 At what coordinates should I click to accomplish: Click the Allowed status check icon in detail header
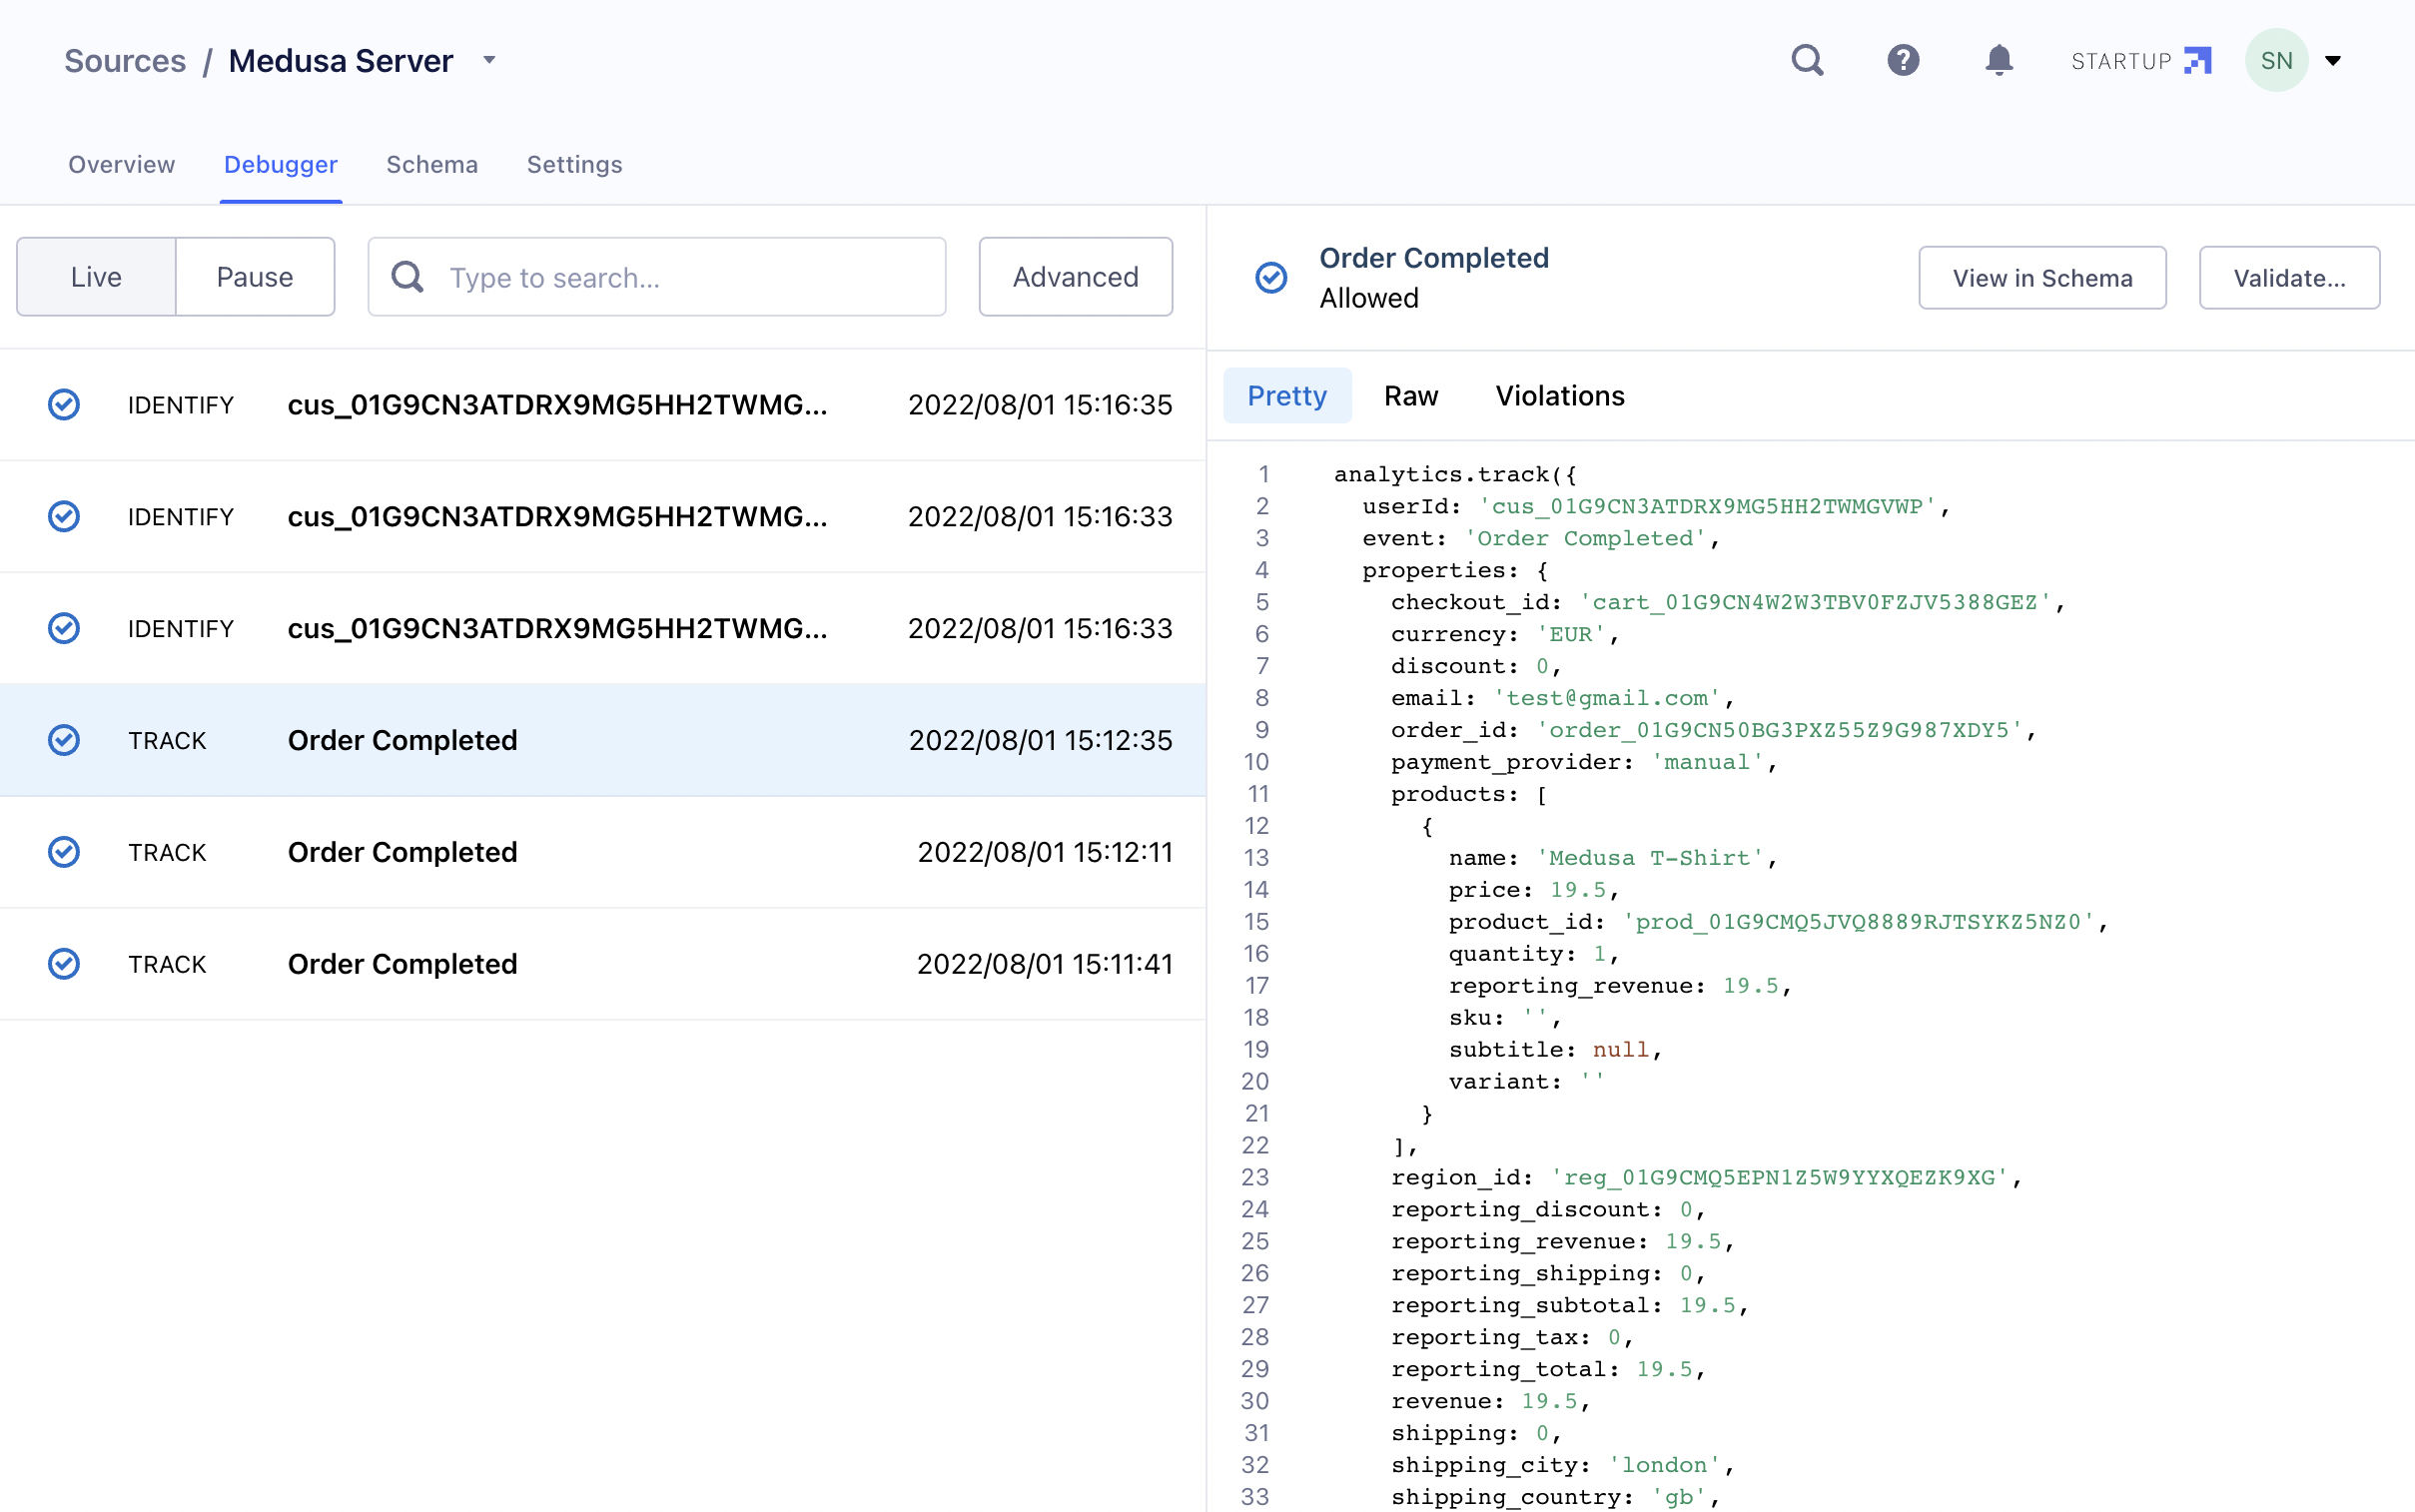(x=1271, y=278)
